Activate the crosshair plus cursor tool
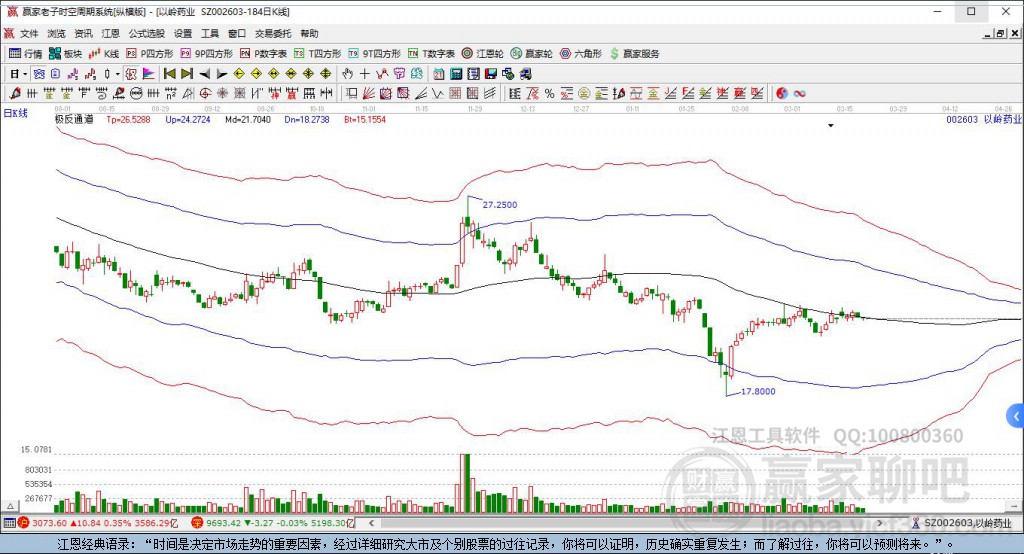 point(364,74)
